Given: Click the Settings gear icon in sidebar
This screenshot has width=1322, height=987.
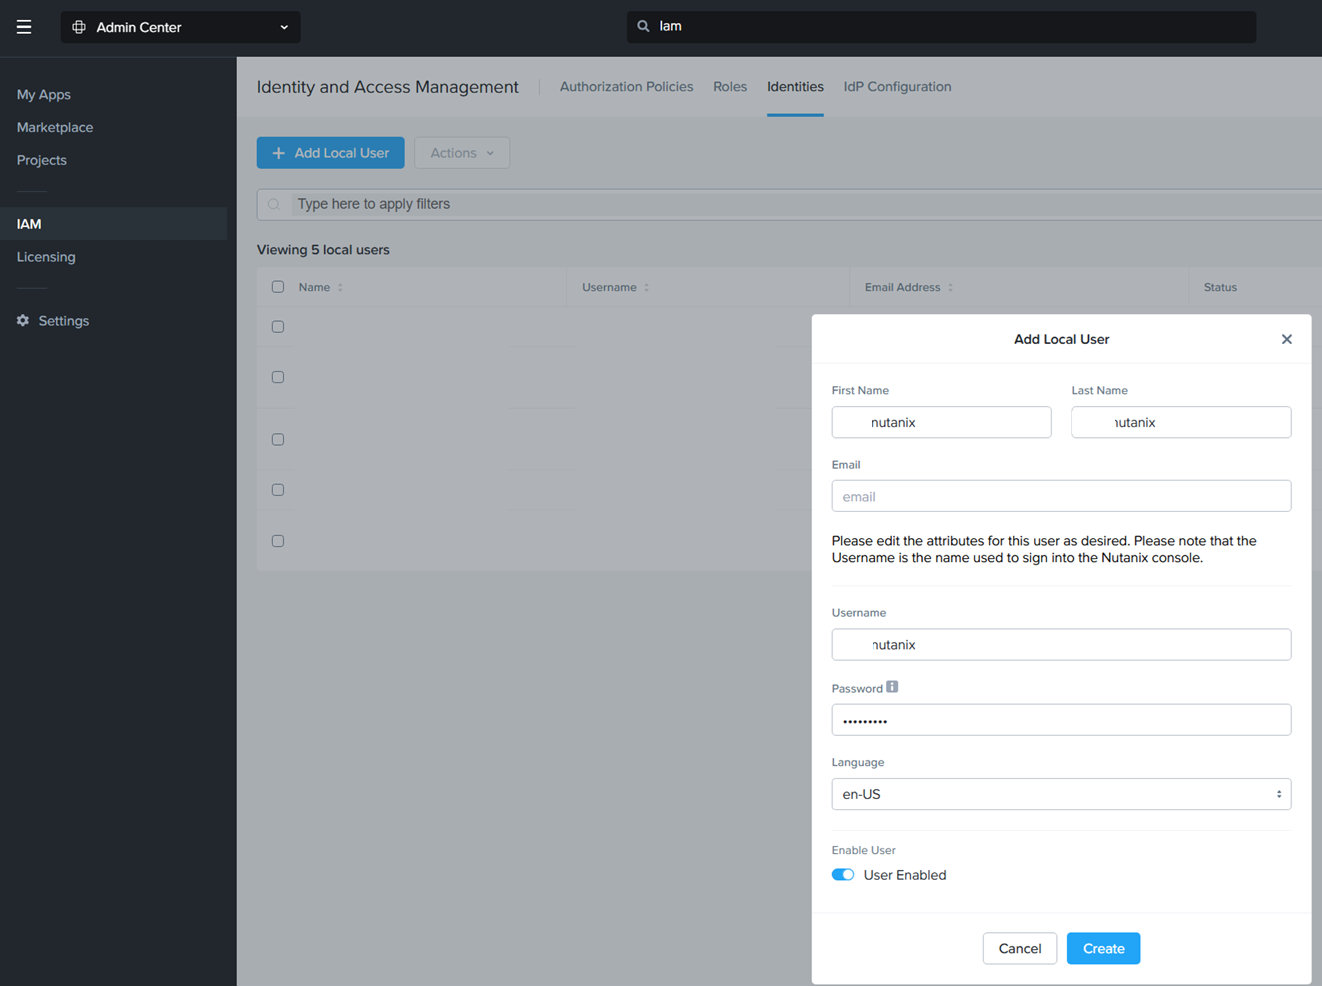Looking at the screenshot, I should coord(23,321).
